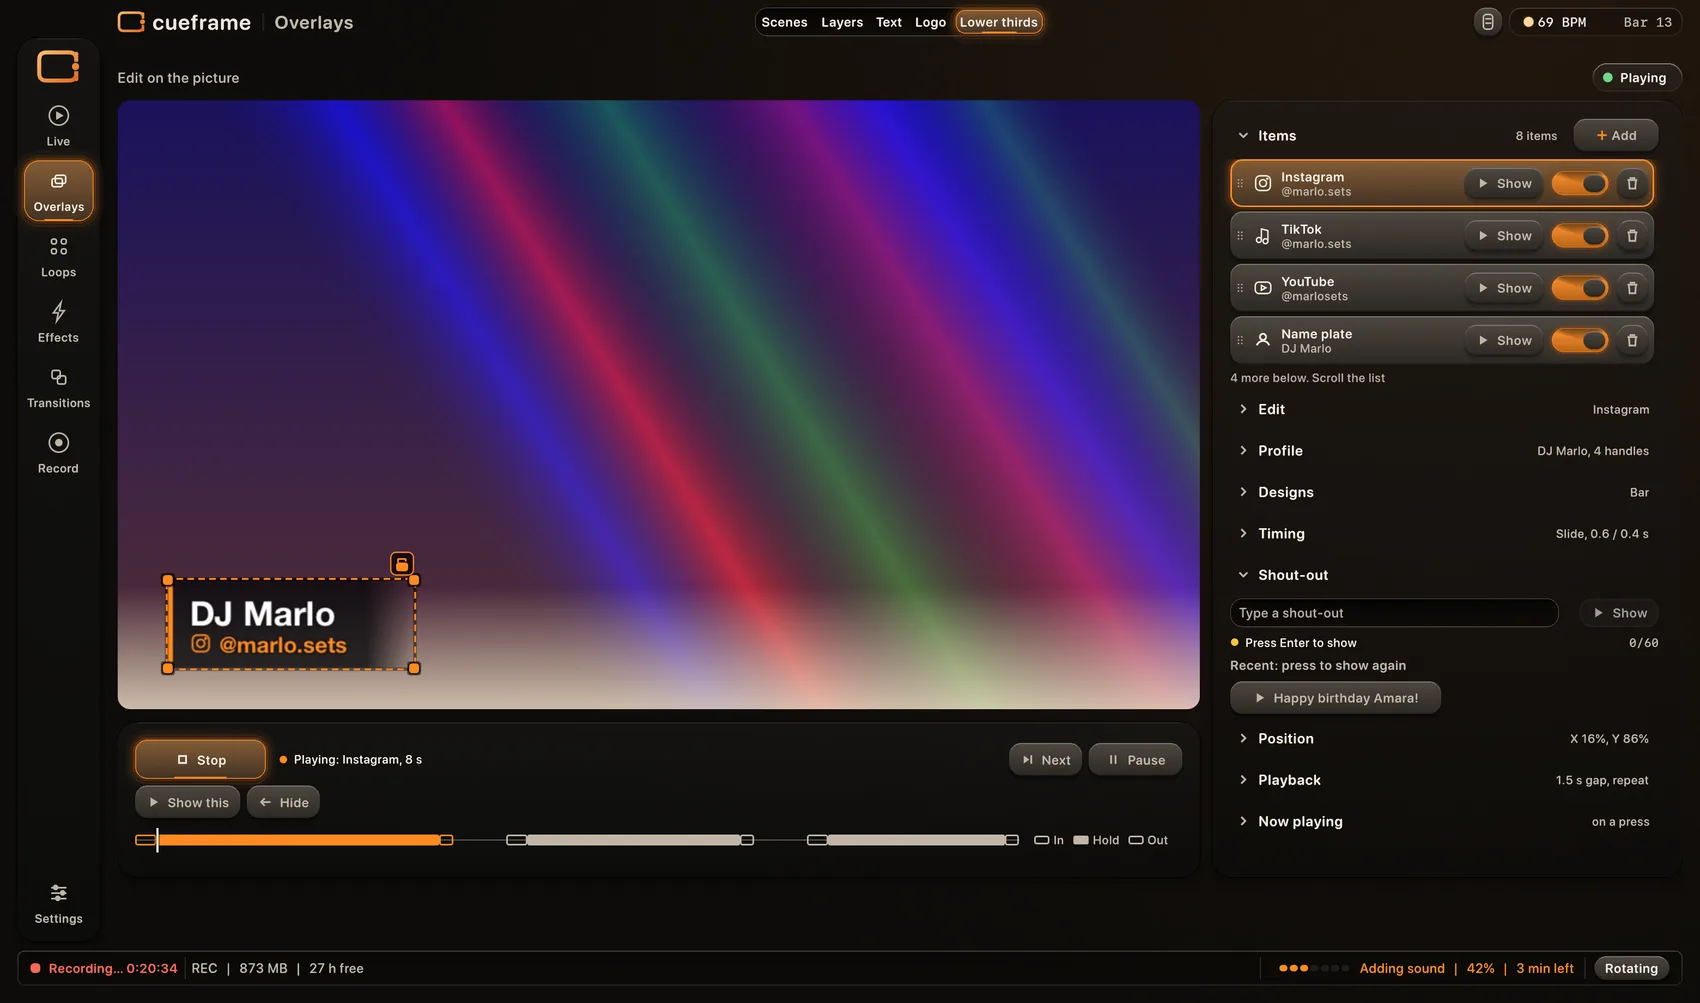Open the Loops section
The width and height of the screenshot is (1700, 1003).
point(58,257)
